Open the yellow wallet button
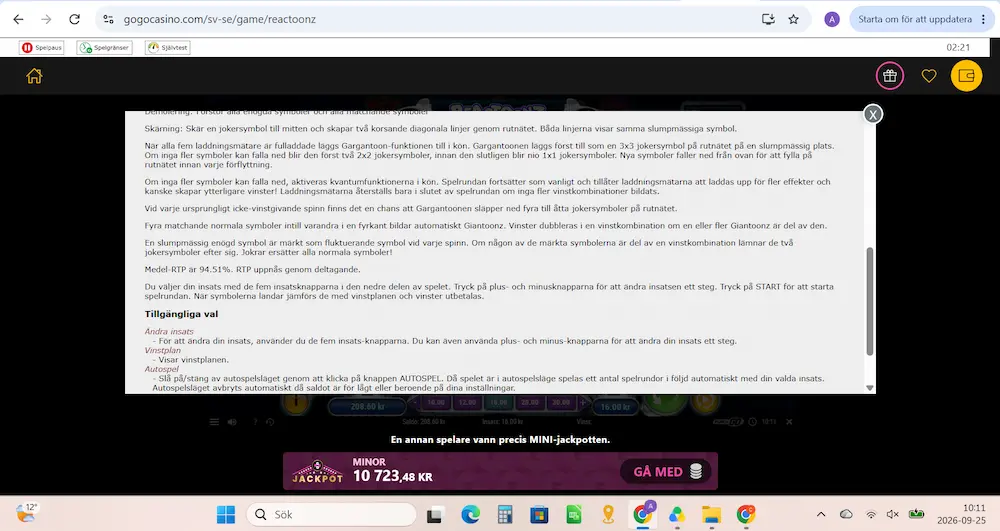Viewport: 1000px width, 531px height. [966, 76]
